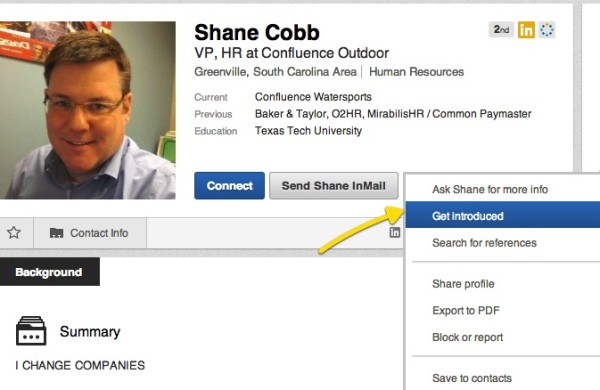Click Send Shane InMail button
This screenshot has height=390, width=600.
tap(334, 186)
